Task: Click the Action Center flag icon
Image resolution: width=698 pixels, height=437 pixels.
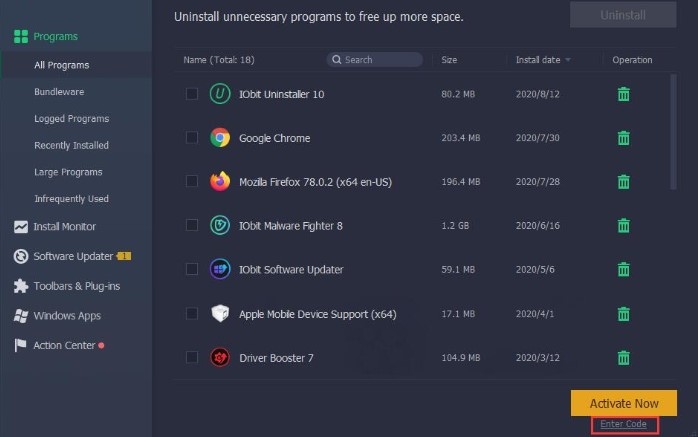Action: click(x=20, y=345)
